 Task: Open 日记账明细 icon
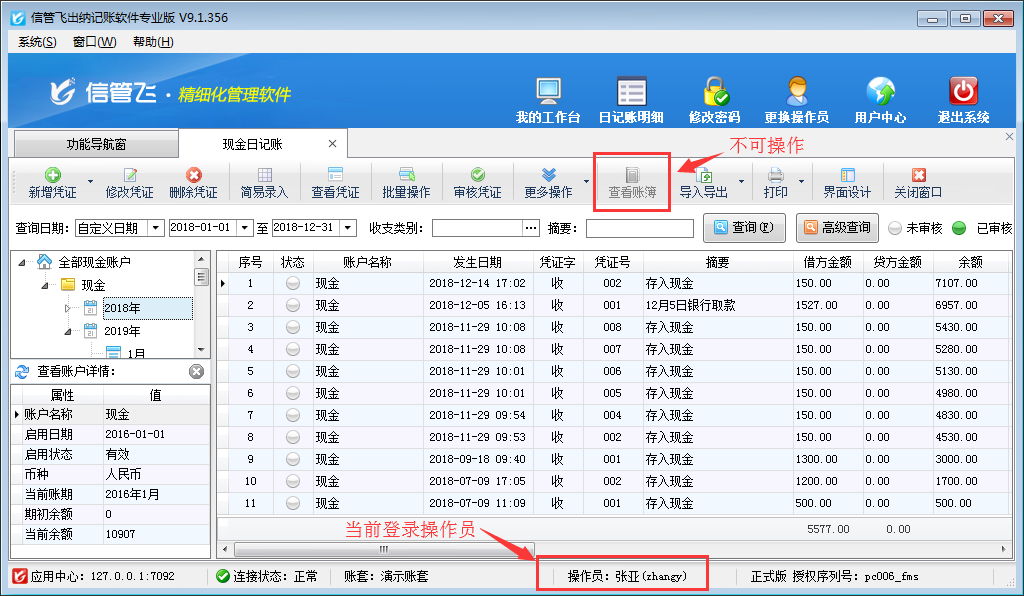(630, 93)
